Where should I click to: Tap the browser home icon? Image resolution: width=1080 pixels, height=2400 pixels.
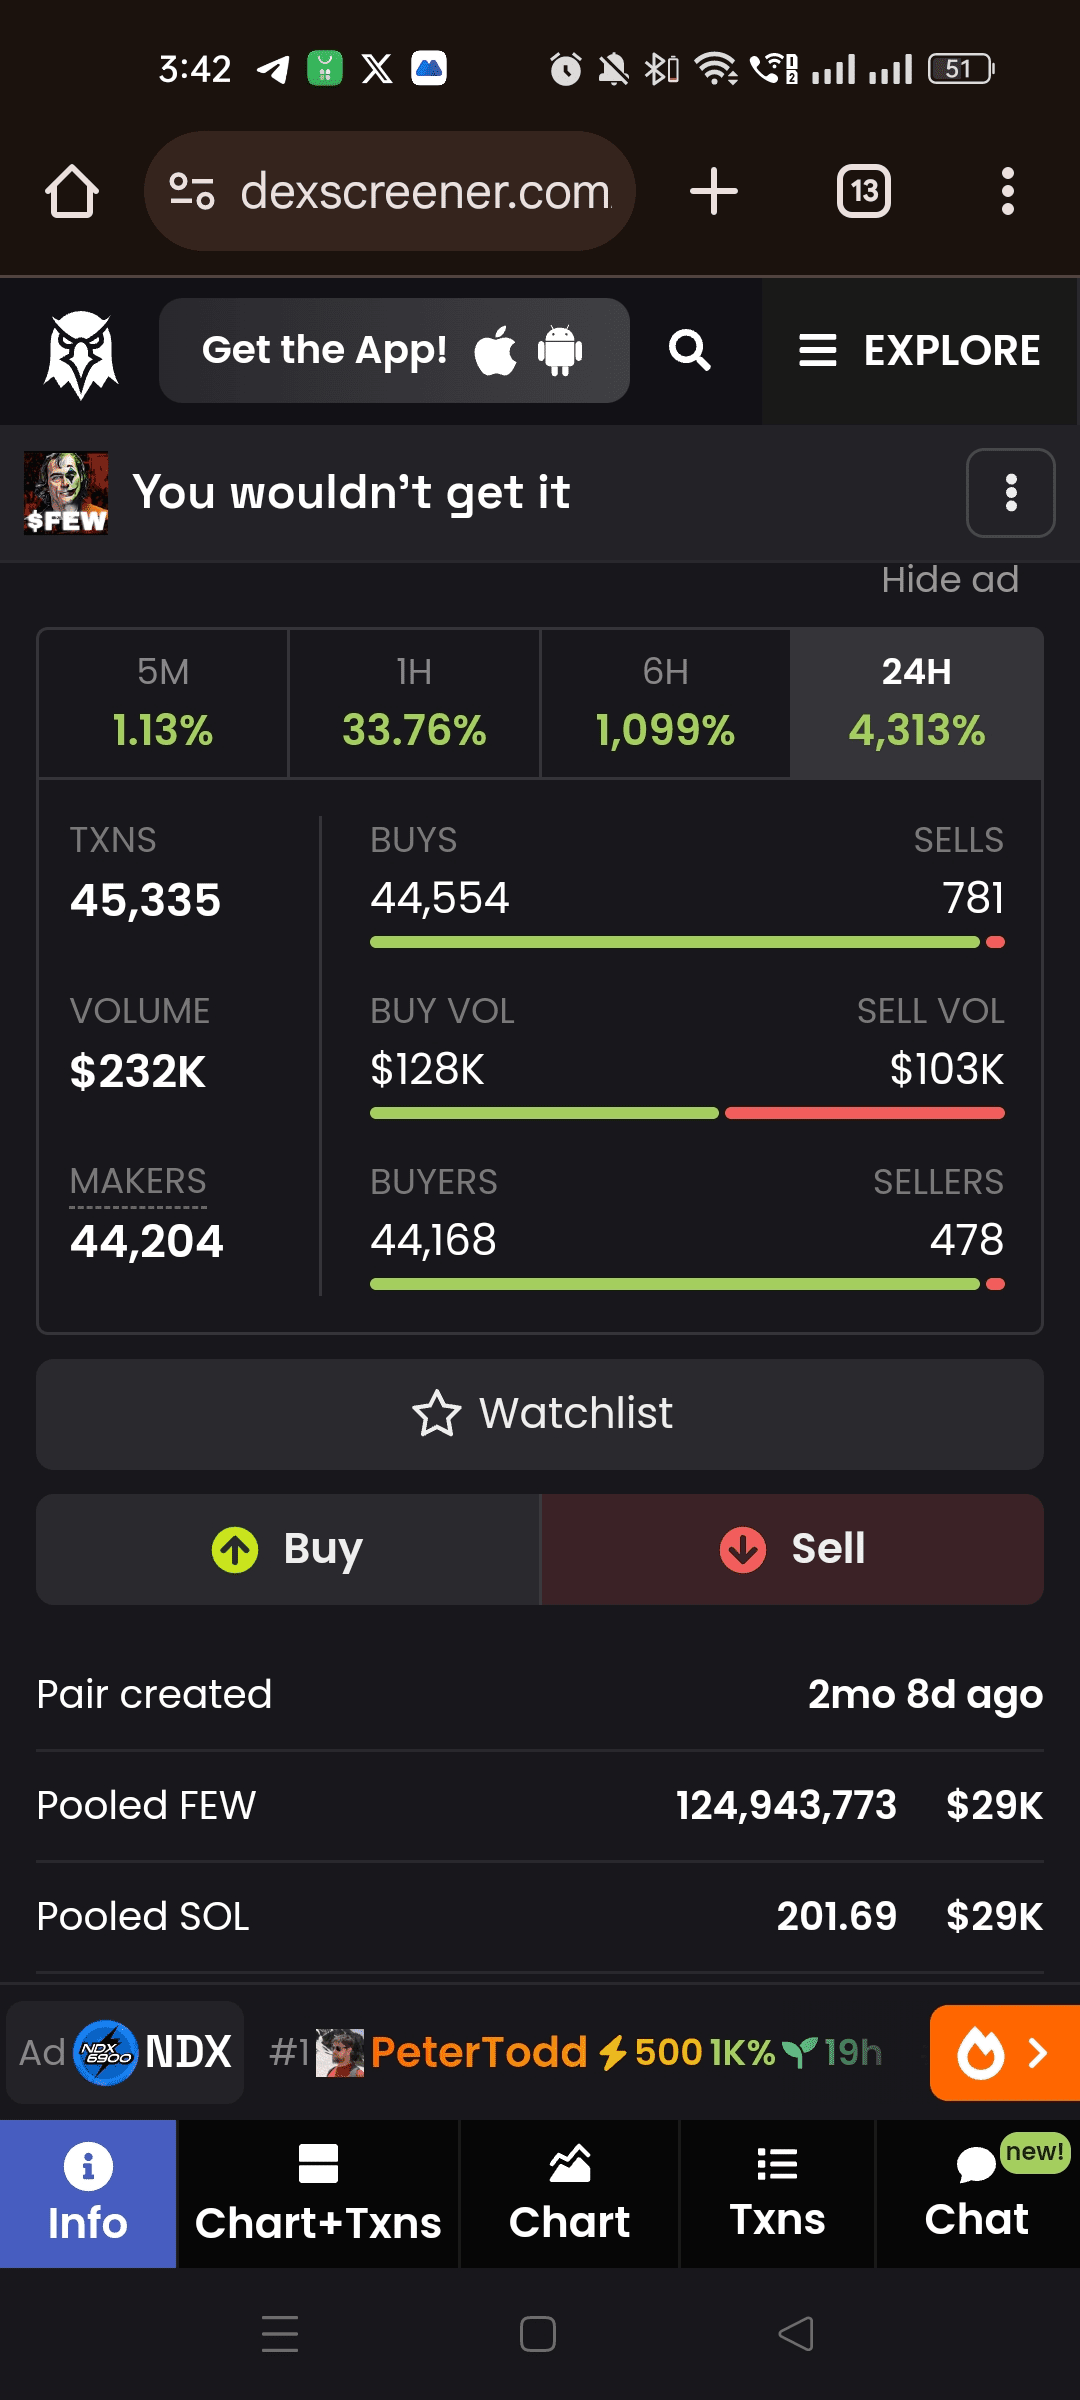(72, 191)
